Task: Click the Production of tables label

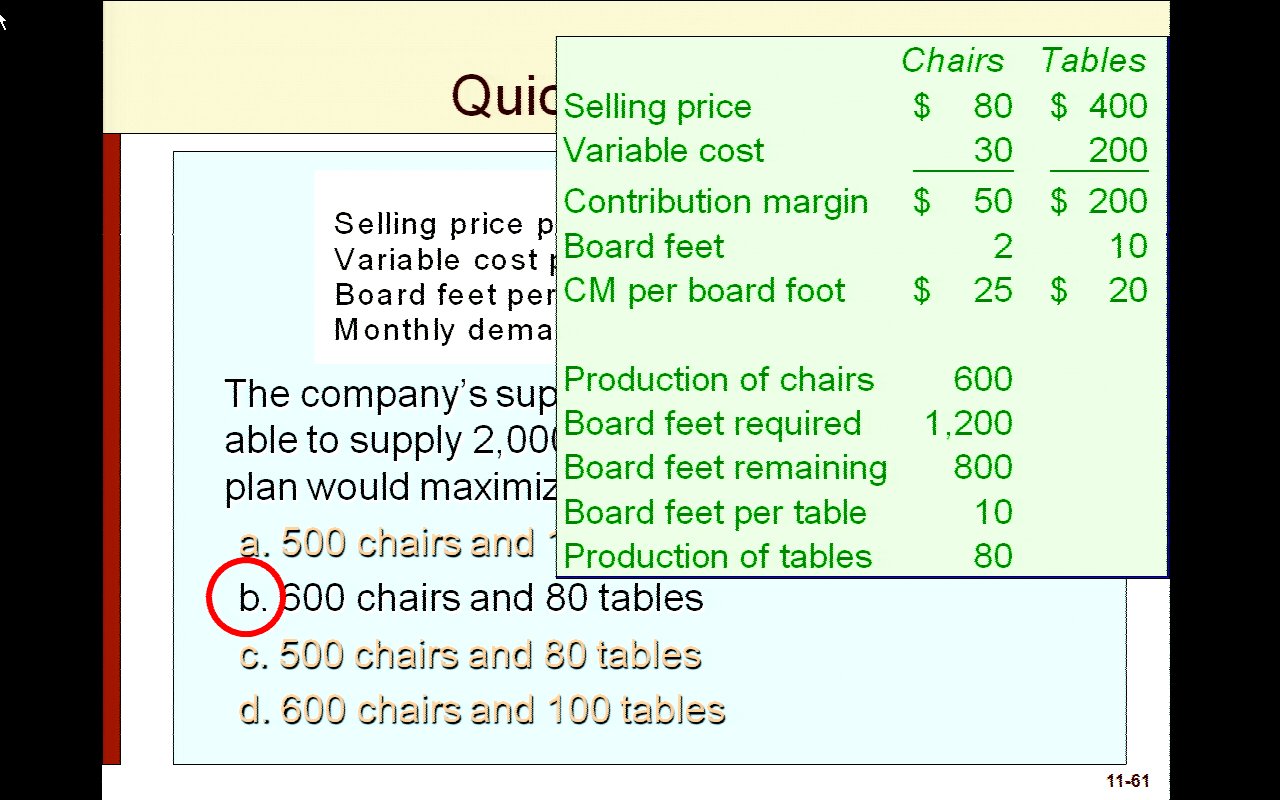Action: pyautogui.click(x=718, y=557)
